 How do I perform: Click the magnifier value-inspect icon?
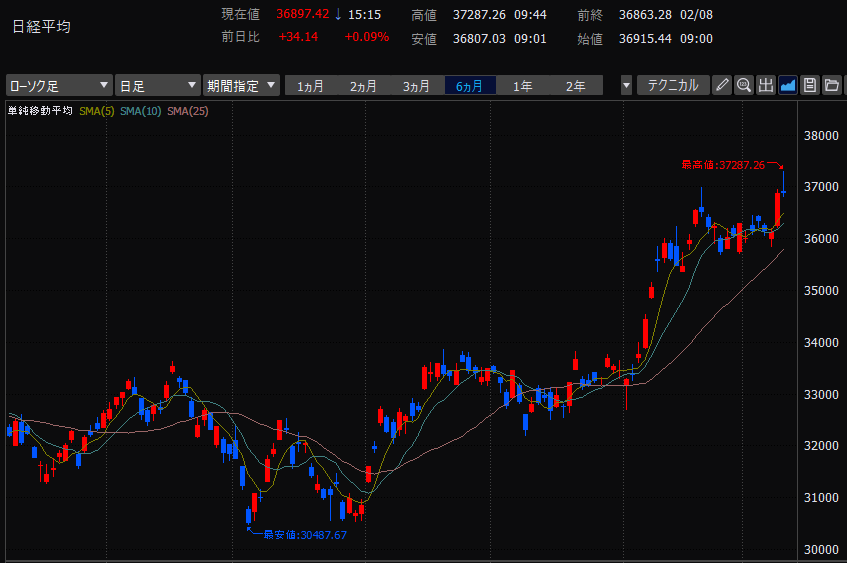tap(744, 85)
